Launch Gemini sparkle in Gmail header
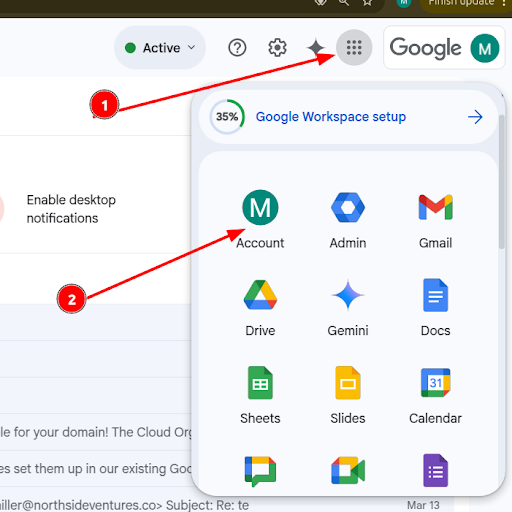This screenshot has width=512, height=512. [x=315, y=48]
